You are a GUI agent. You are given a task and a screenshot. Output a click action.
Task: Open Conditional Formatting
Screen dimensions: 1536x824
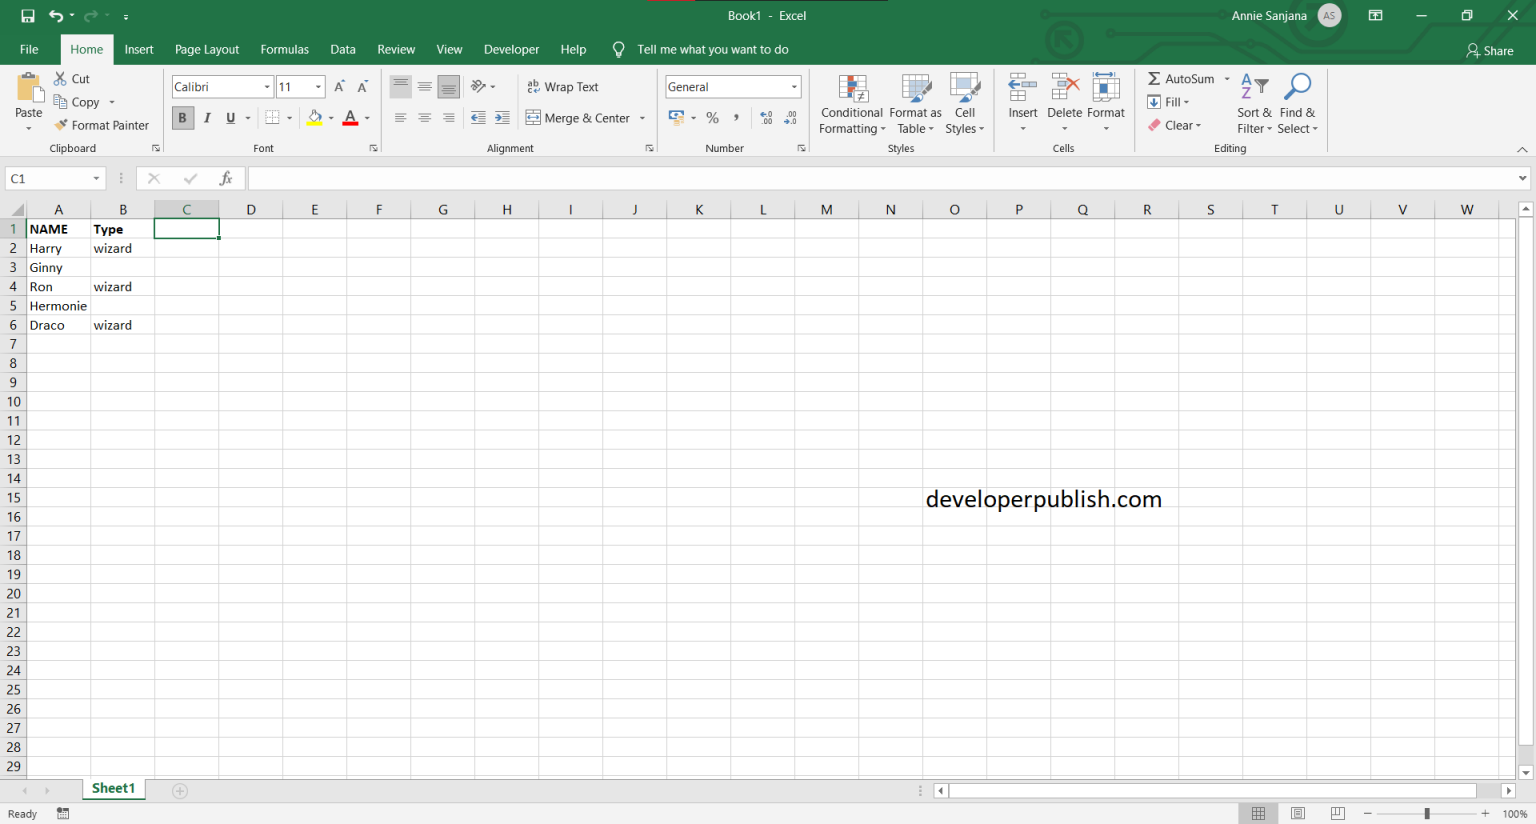[x=851, y=104]
